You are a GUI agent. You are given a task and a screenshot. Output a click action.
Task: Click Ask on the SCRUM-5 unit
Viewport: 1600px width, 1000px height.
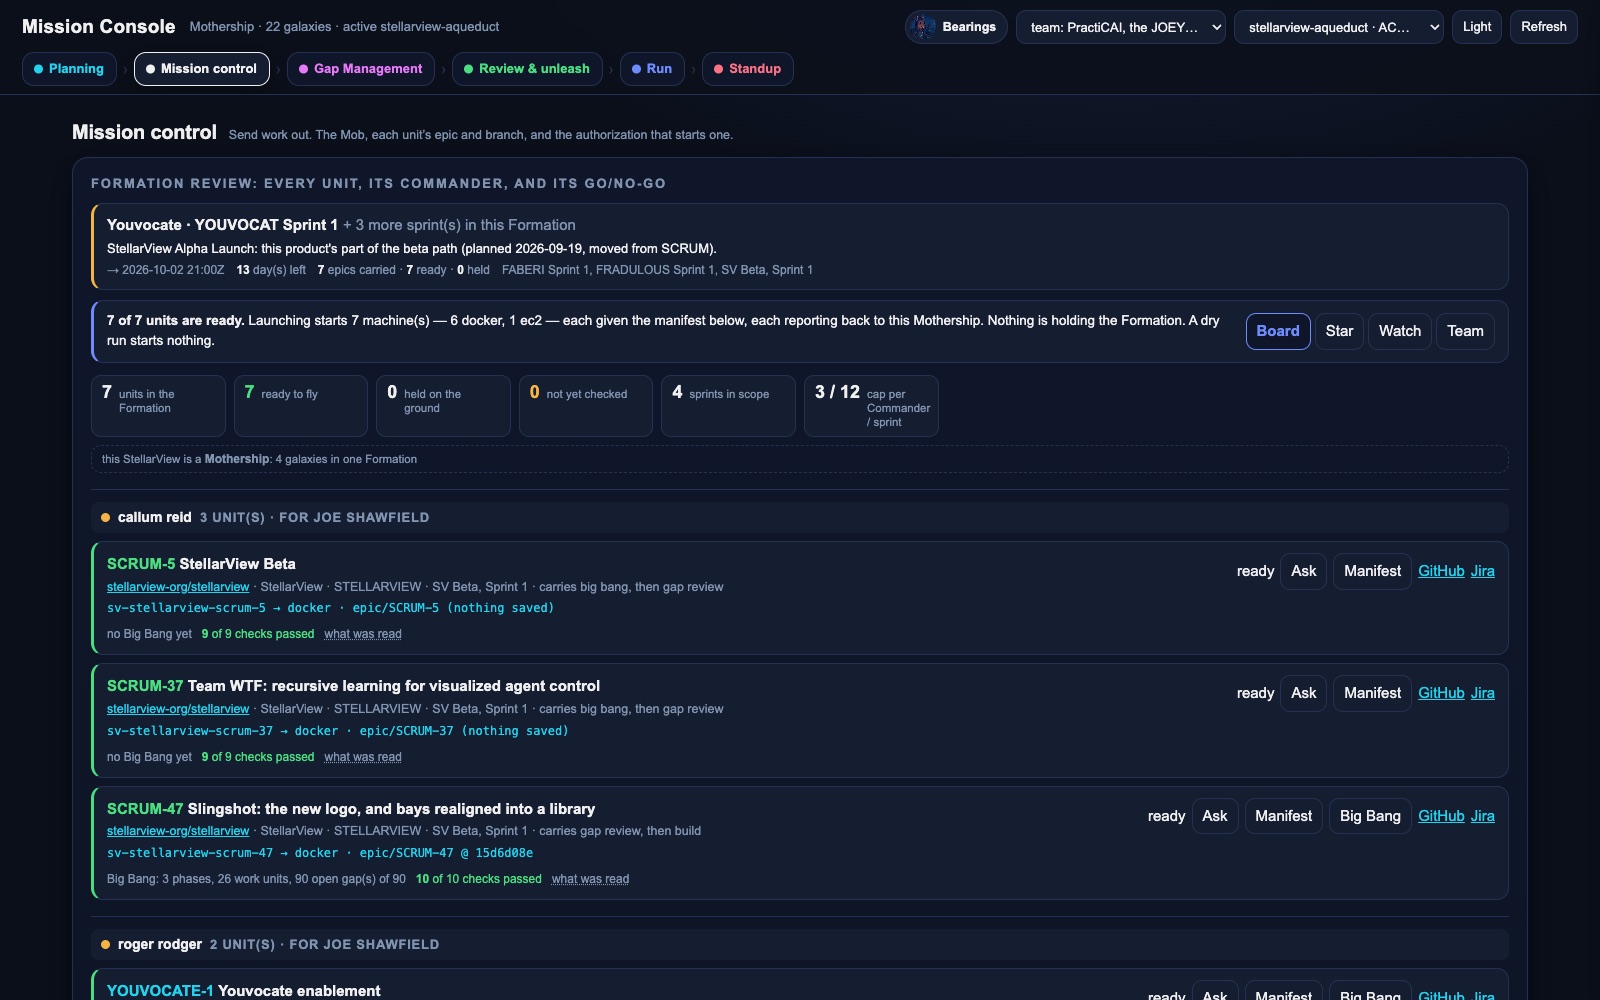pos(1303,571)
